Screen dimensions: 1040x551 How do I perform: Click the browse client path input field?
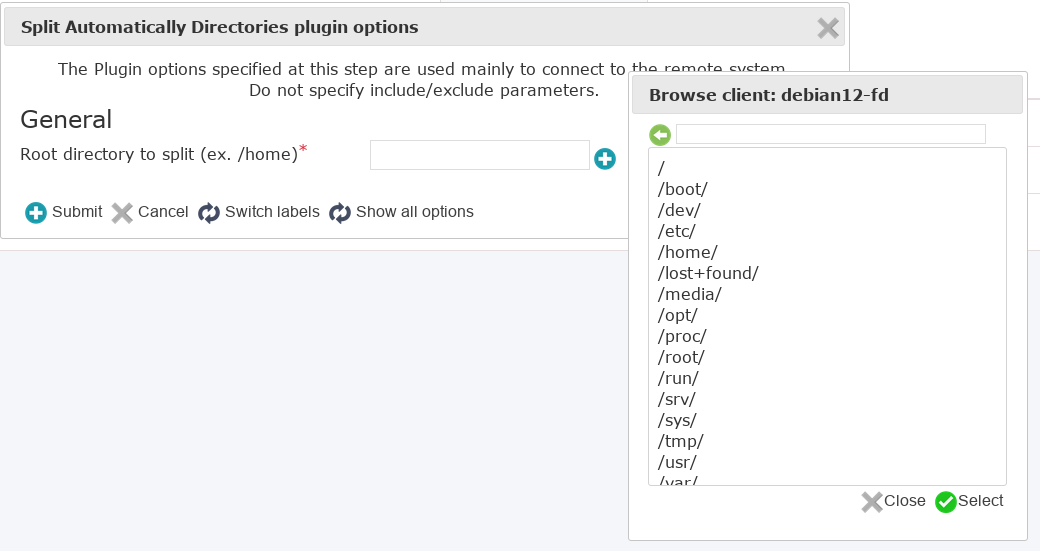pyautogui.click(x=830, y=134)
